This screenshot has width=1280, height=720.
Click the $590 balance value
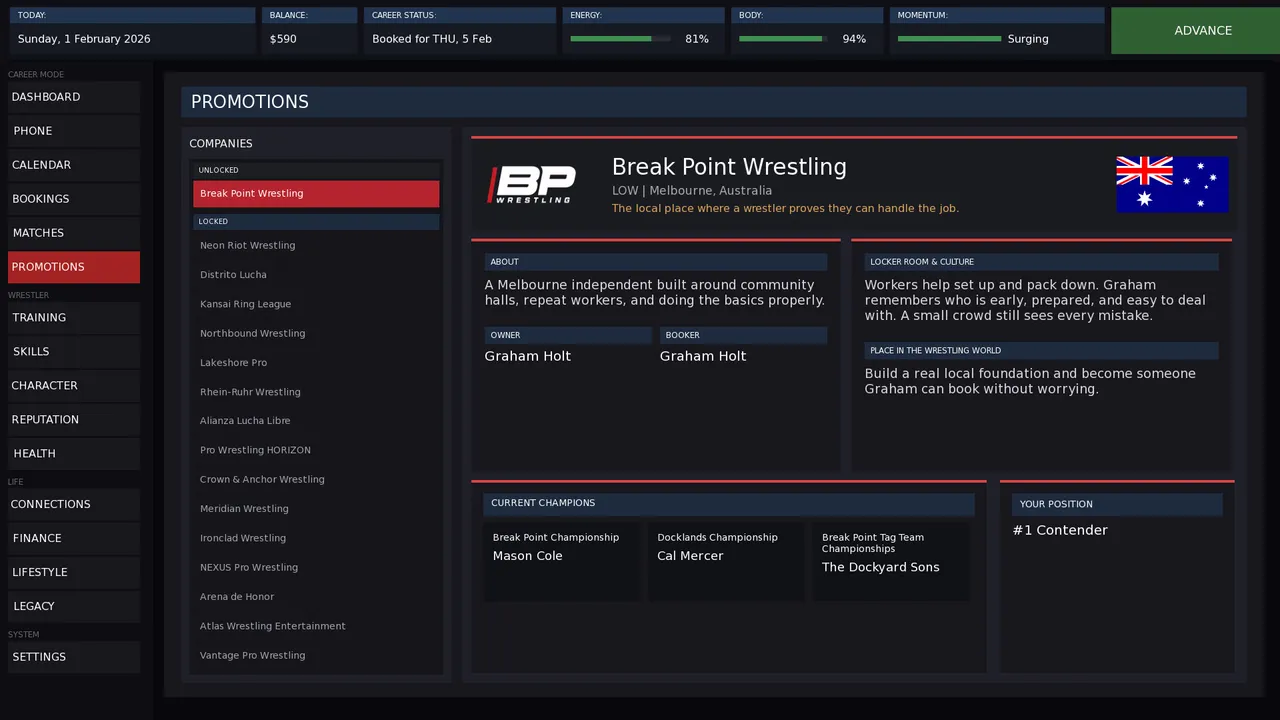pos(283,39)
